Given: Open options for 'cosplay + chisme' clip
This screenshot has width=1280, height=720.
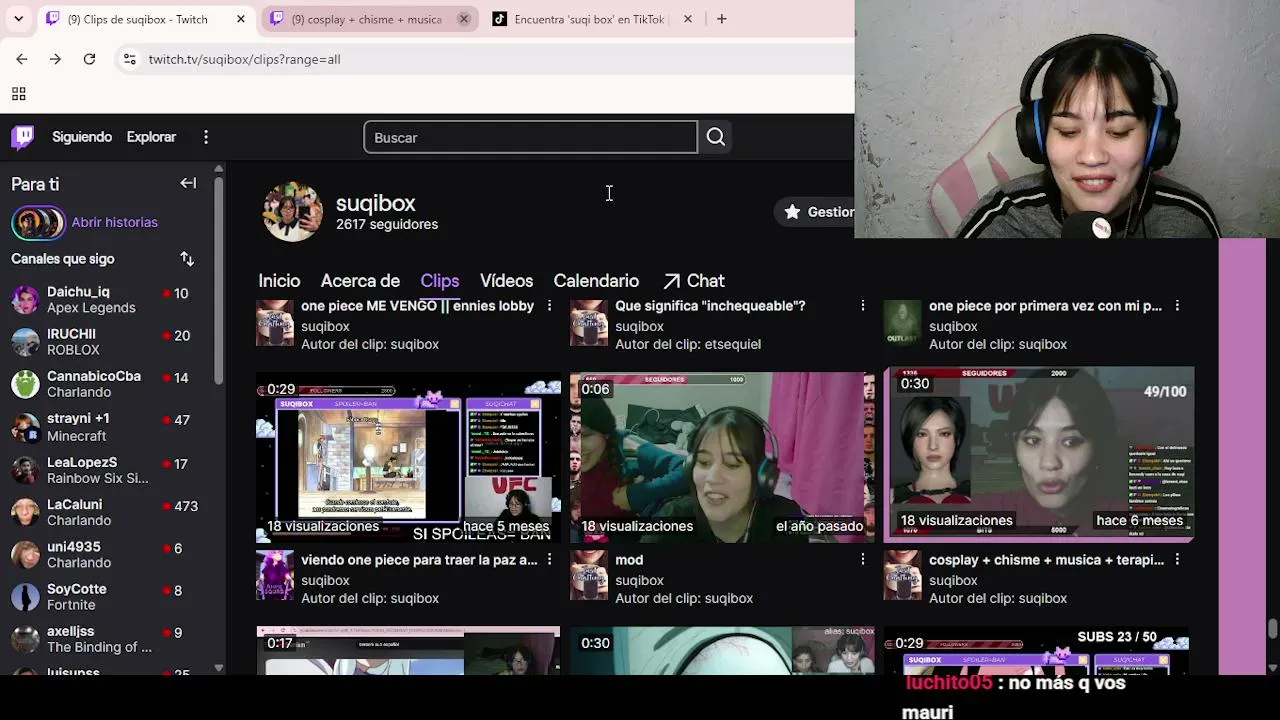Looking at the screenshot, I should point(1177,560).
